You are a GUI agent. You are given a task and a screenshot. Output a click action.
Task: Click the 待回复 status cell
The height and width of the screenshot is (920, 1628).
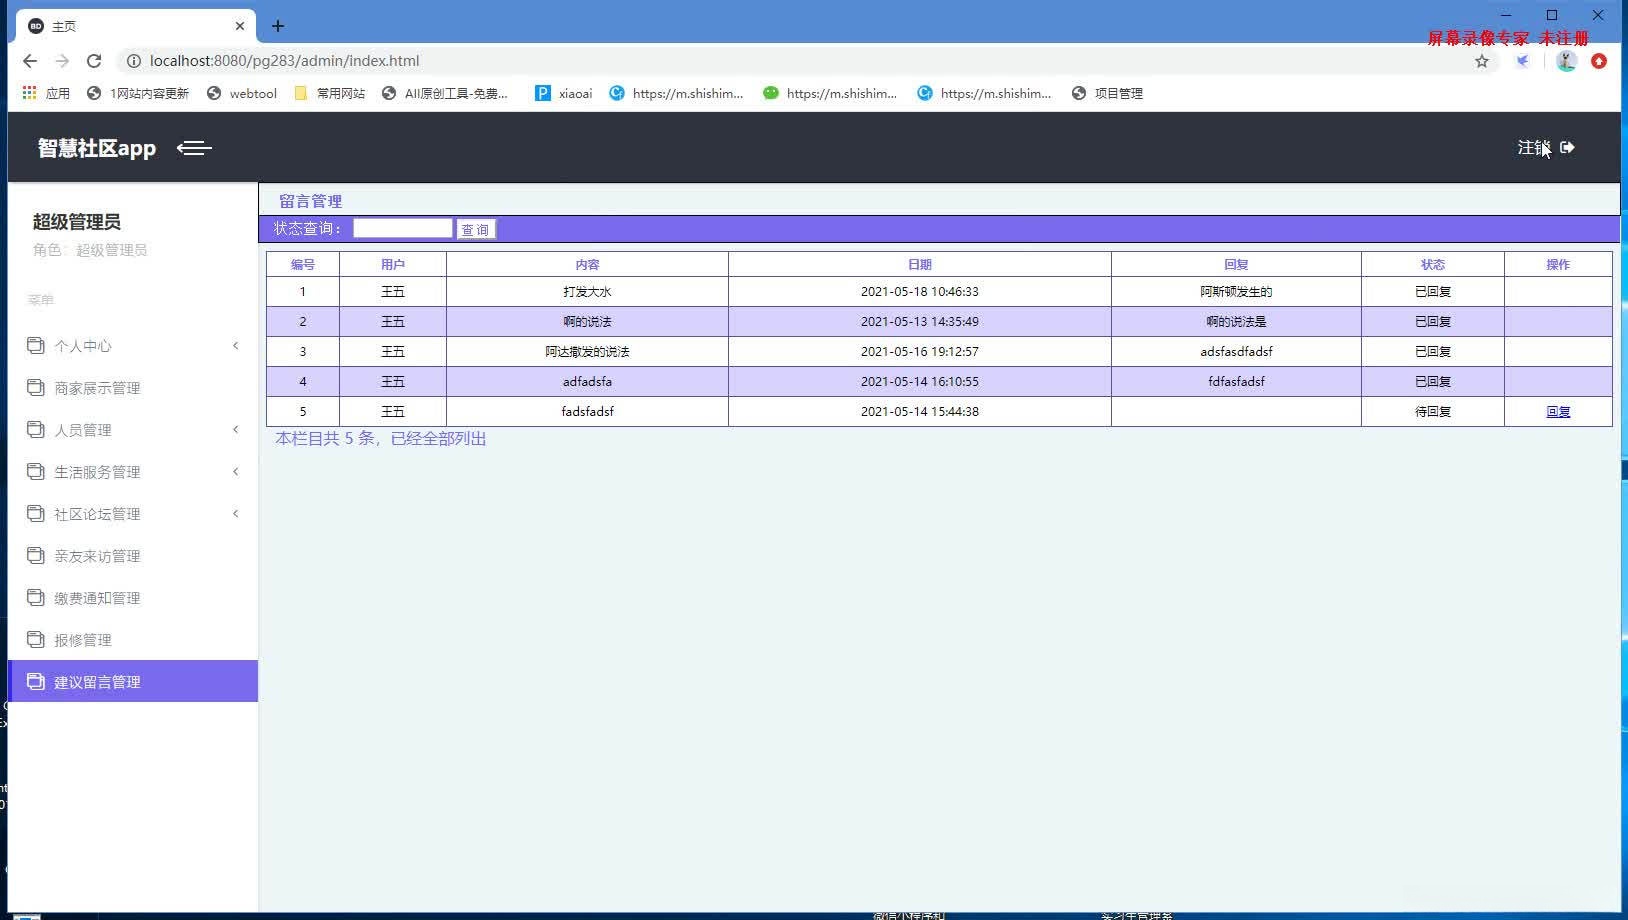click(x=1433, y=411)
